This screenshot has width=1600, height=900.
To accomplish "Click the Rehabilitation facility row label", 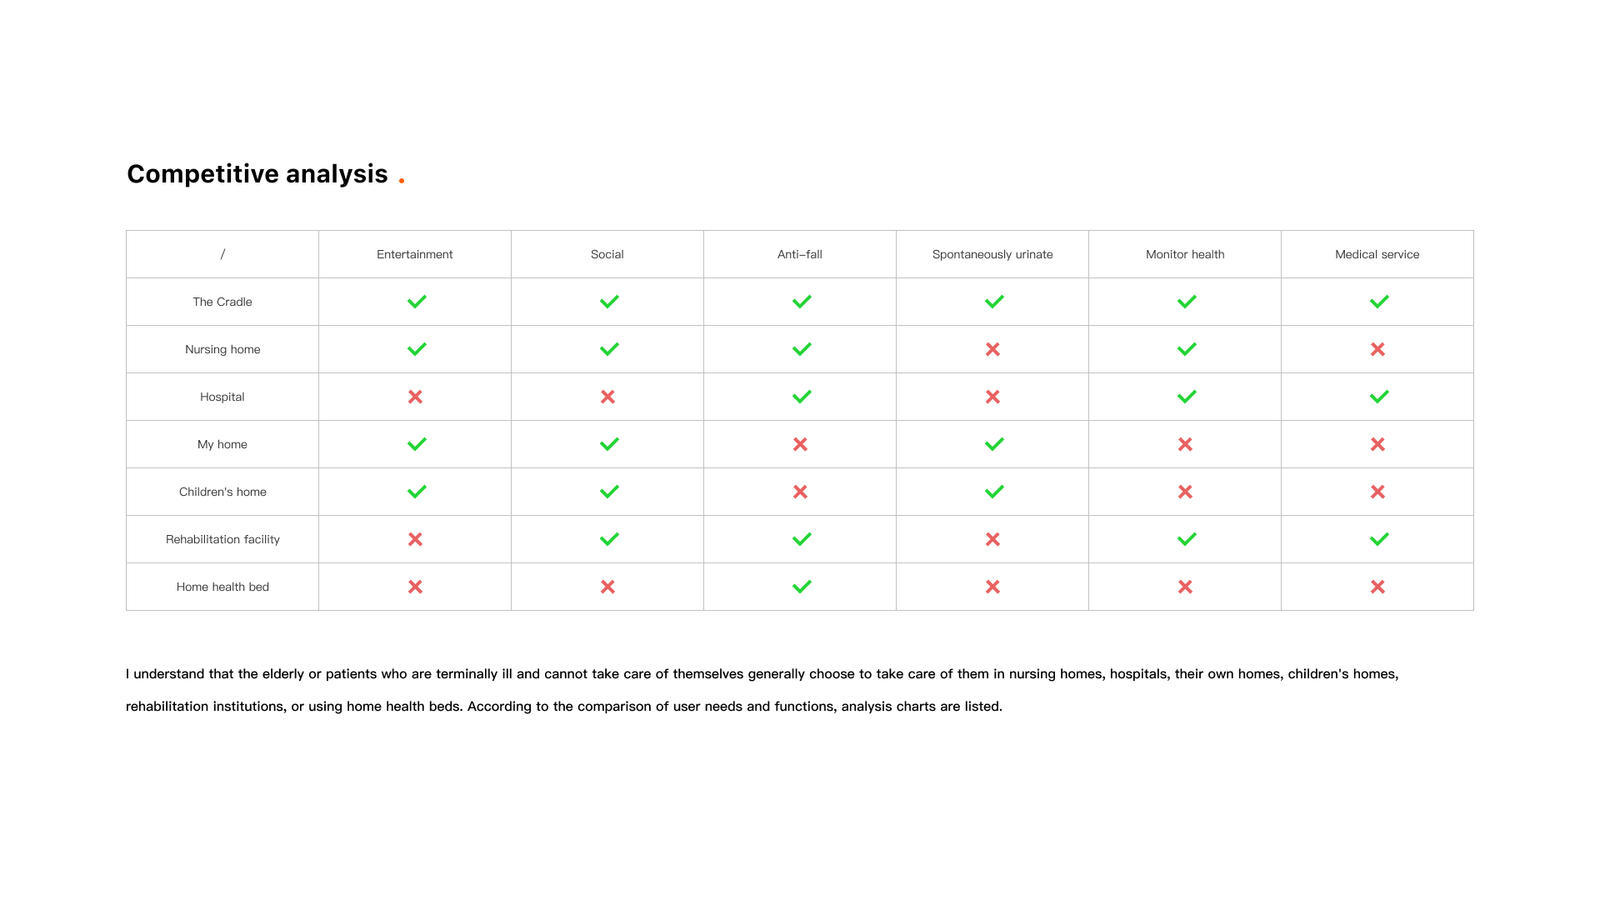I will click(x=222, y=539).
